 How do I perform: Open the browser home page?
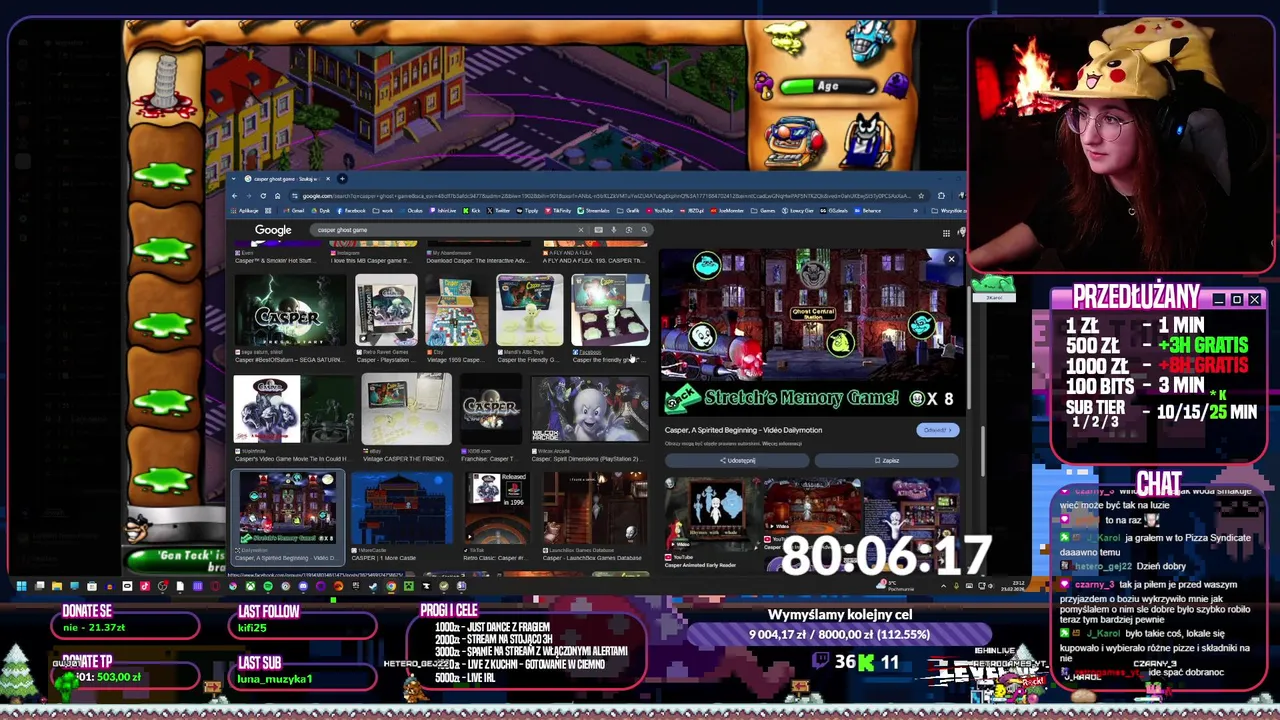[277, 196]
